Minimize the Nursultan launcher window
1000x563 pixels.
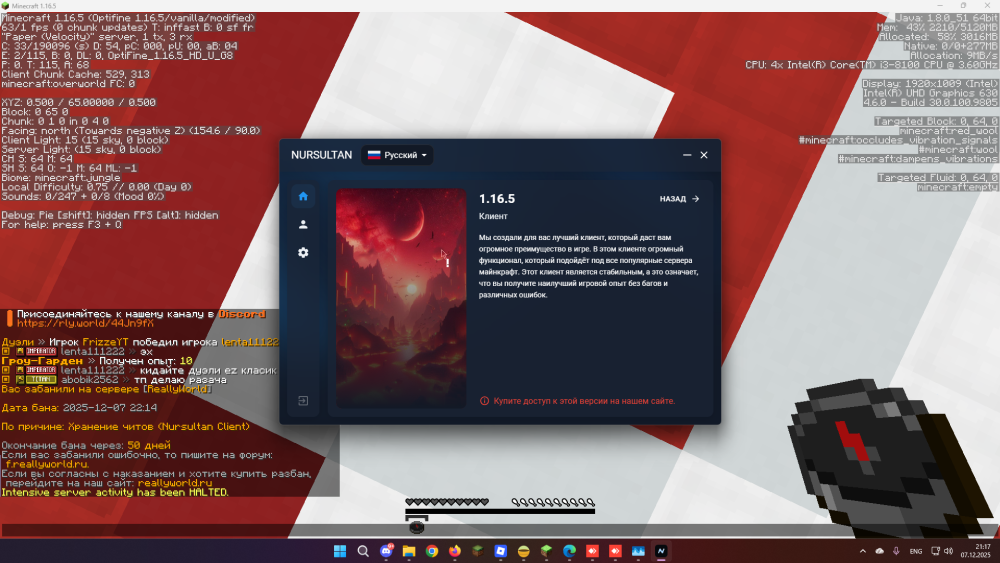point(687,155)
